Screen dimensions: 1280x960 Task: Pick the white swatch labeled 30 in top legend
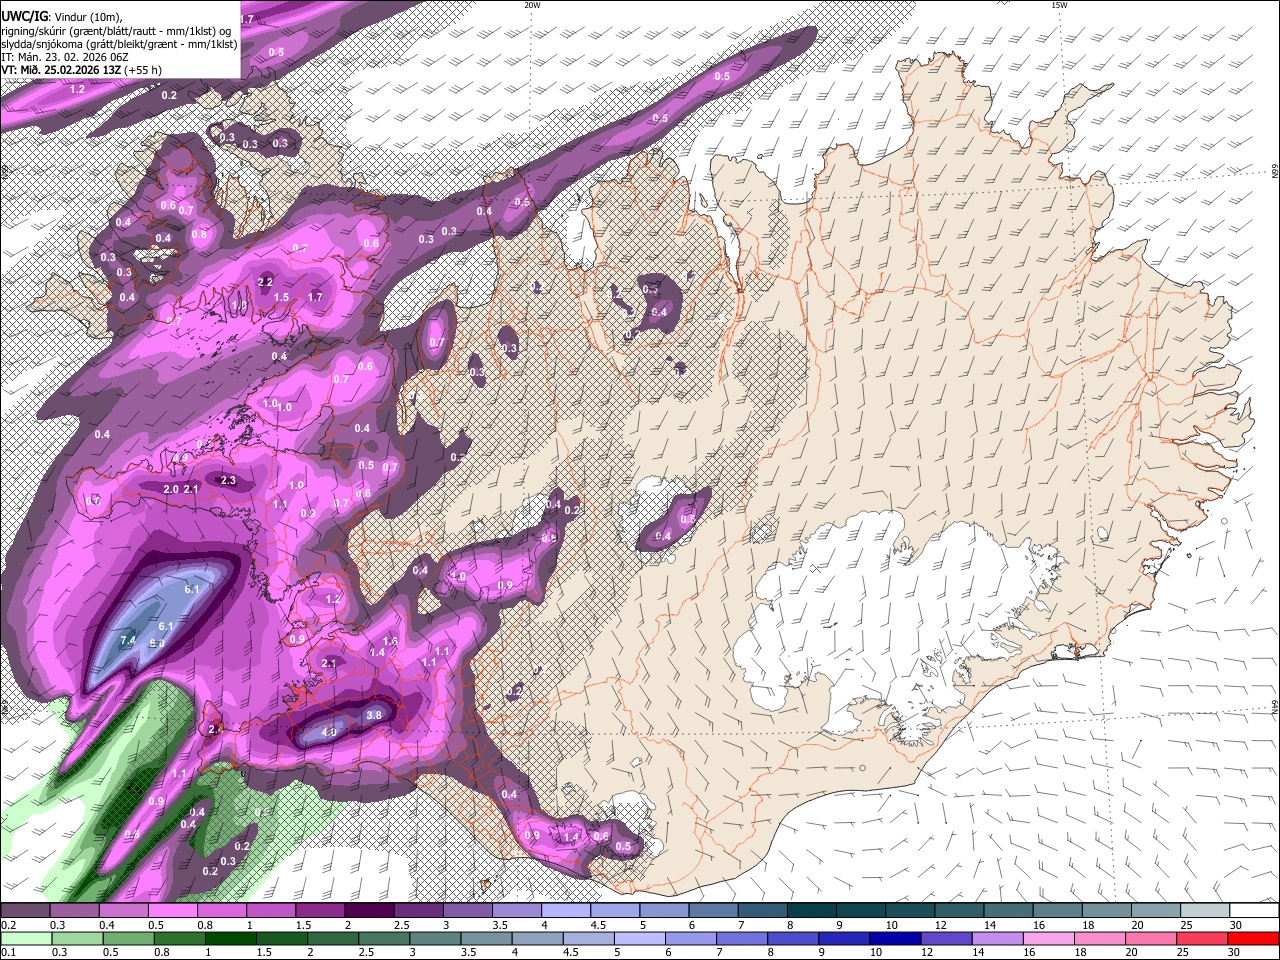pyautogui.click(x=1254, y=910)
